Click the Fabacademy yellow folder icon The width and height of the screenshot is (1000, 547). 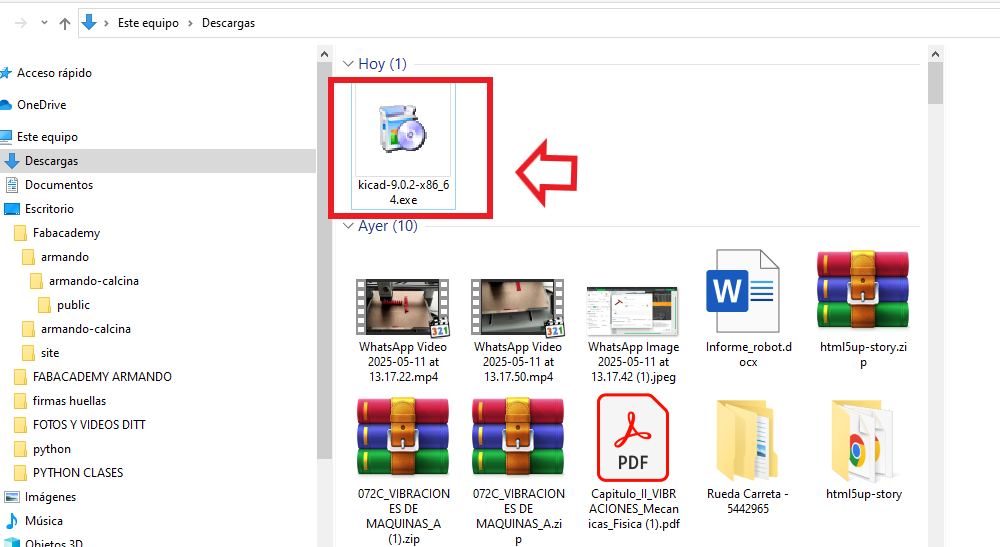[x=20, y=233]
